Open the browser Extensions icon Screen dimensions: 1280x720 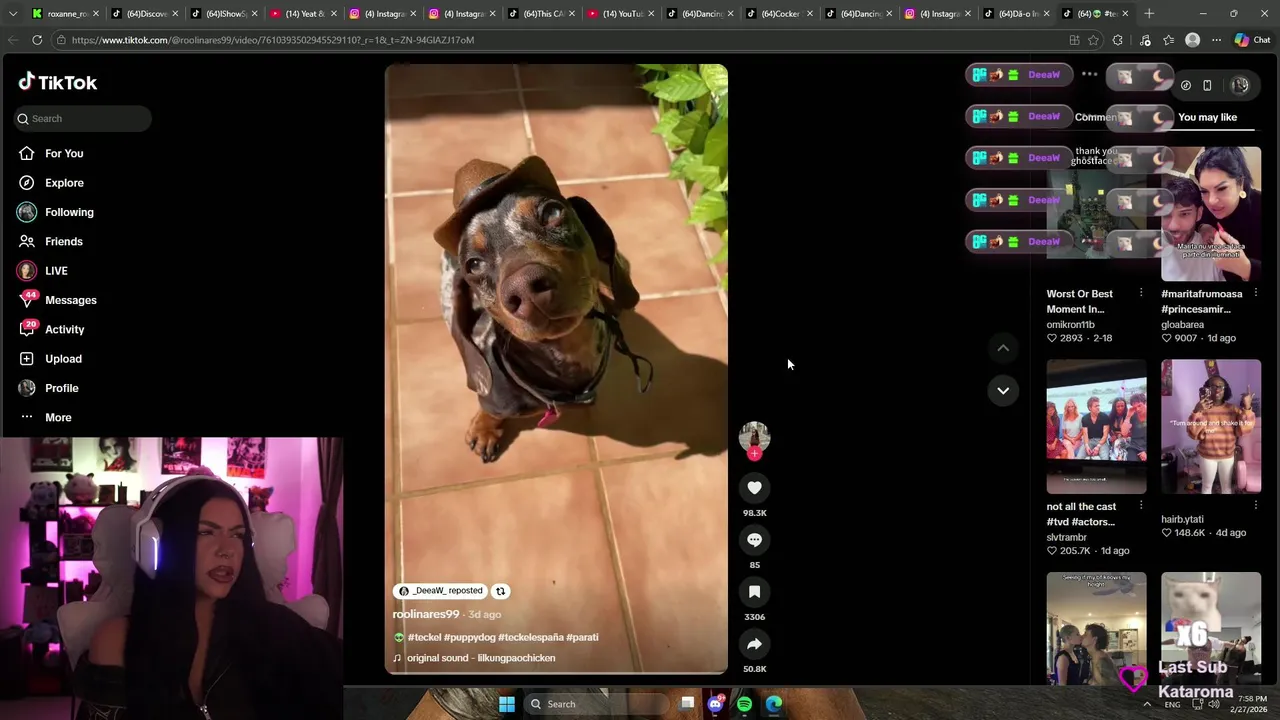point(1118,40)
